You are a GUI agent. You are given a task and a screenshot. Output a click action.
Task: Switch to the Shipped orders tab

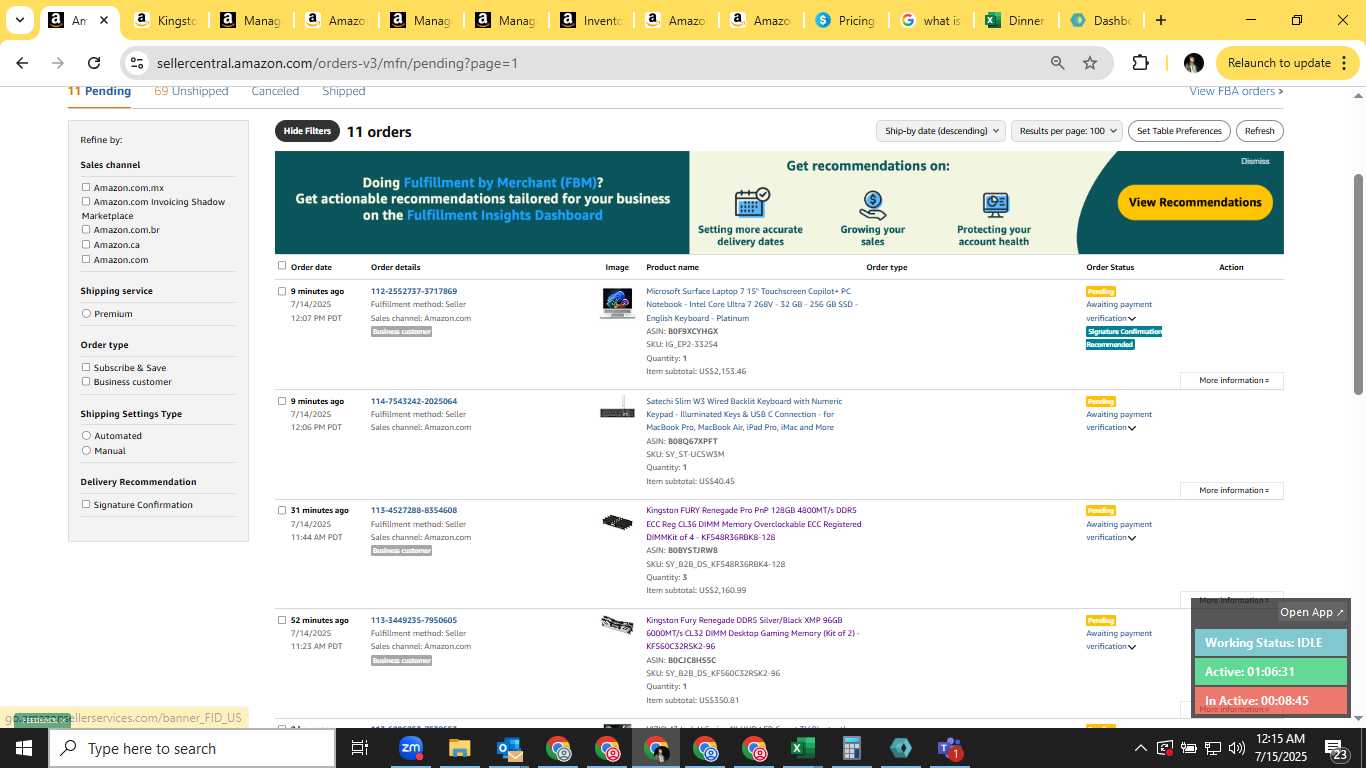343,91
